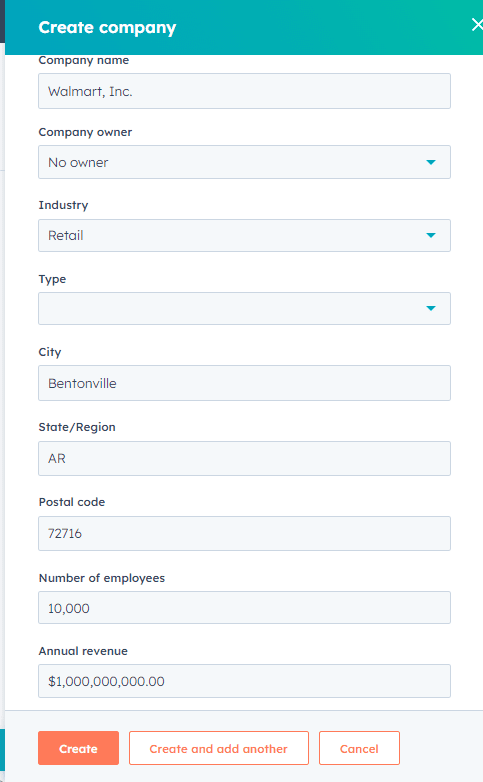The height and width of the screenshot is (782, 483).
Task: Click the Annual revenue input field
Action: (244, 681)
